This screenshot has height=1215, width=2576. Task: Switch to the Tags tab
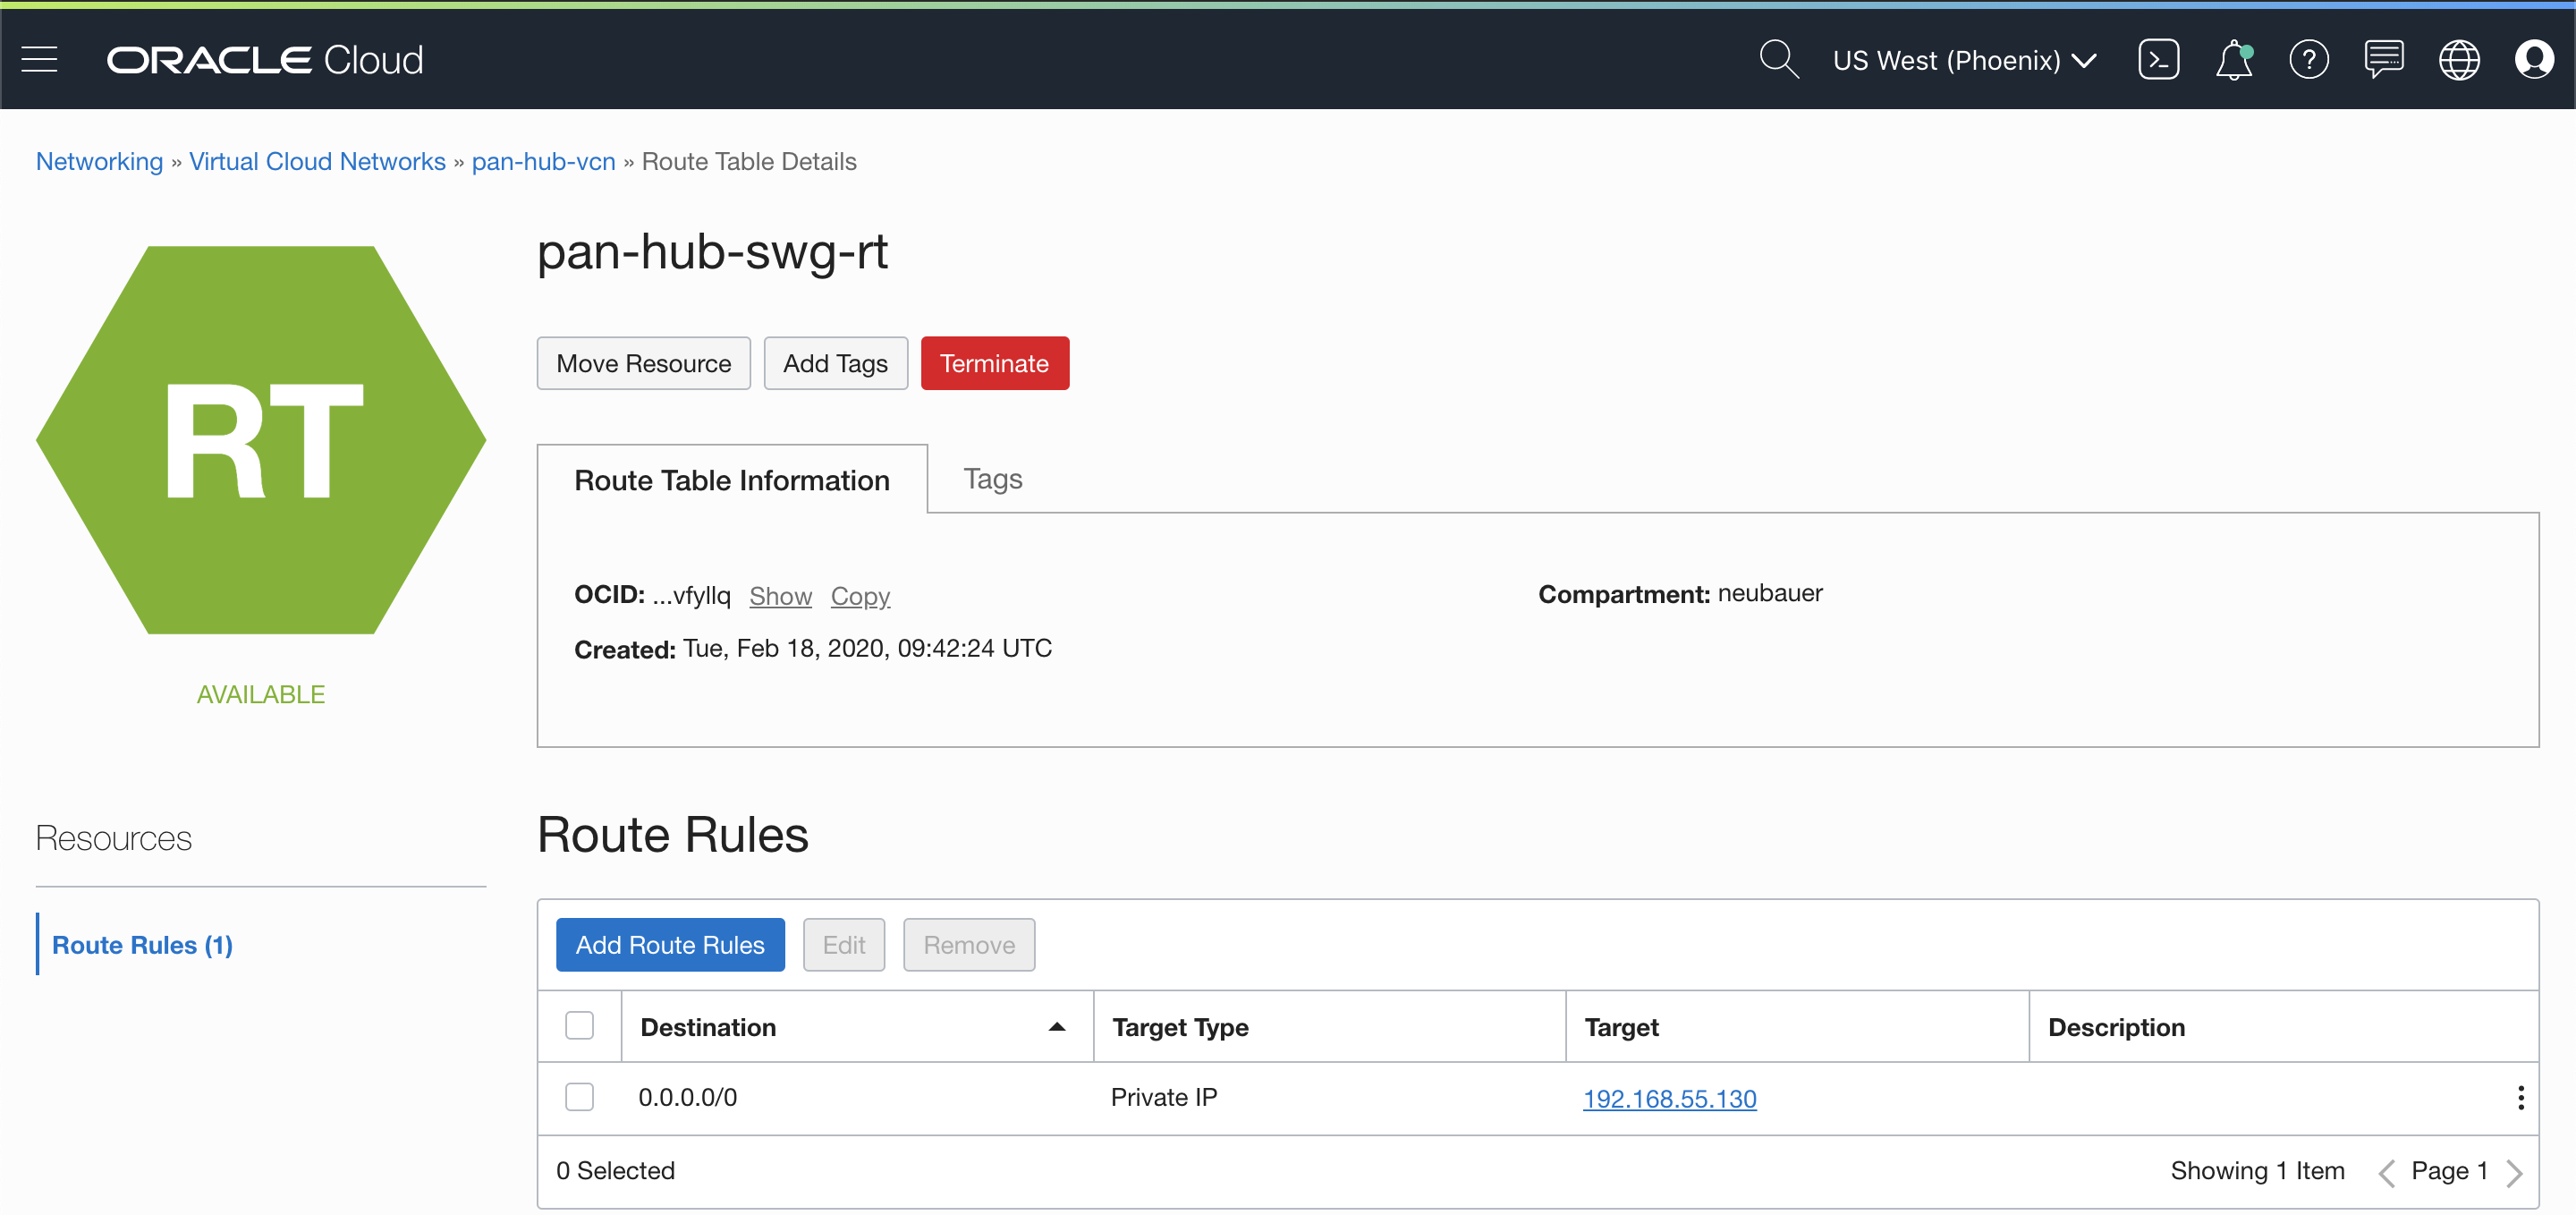tap(992, 479)
